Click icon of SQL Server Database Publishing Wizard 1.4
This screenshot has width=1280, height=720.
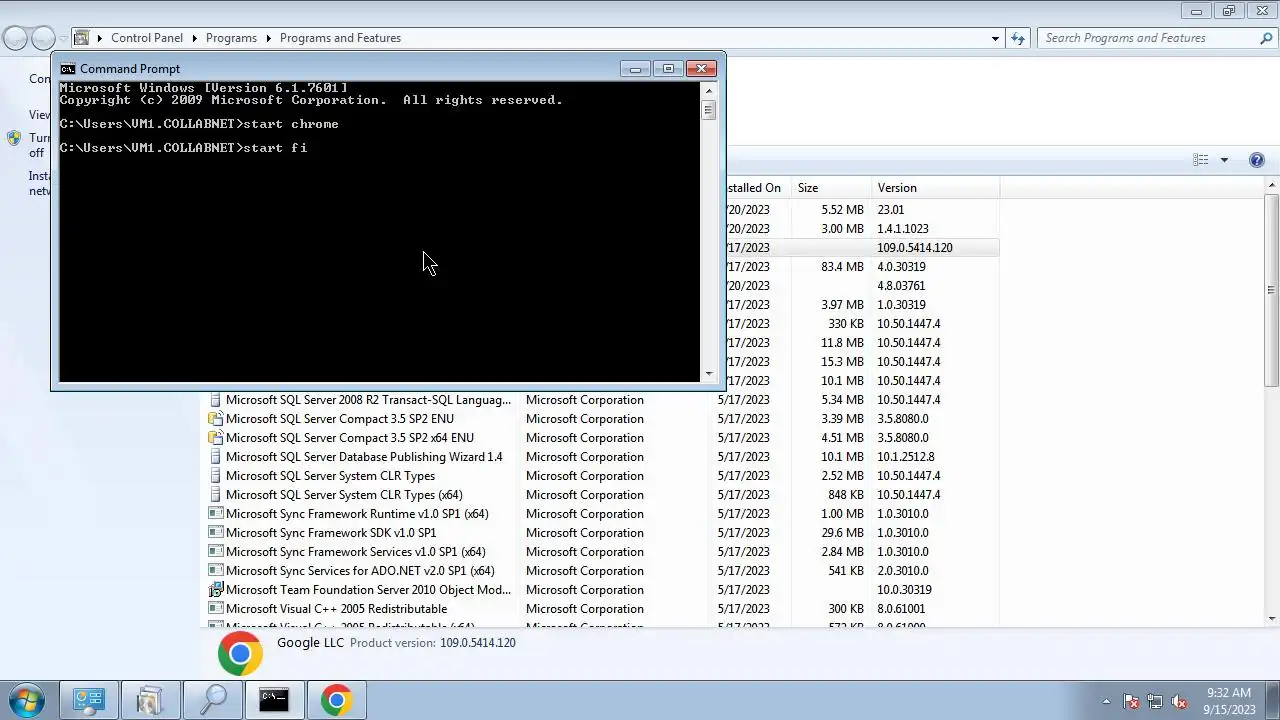pyautogui.click(x=215, y=457)
